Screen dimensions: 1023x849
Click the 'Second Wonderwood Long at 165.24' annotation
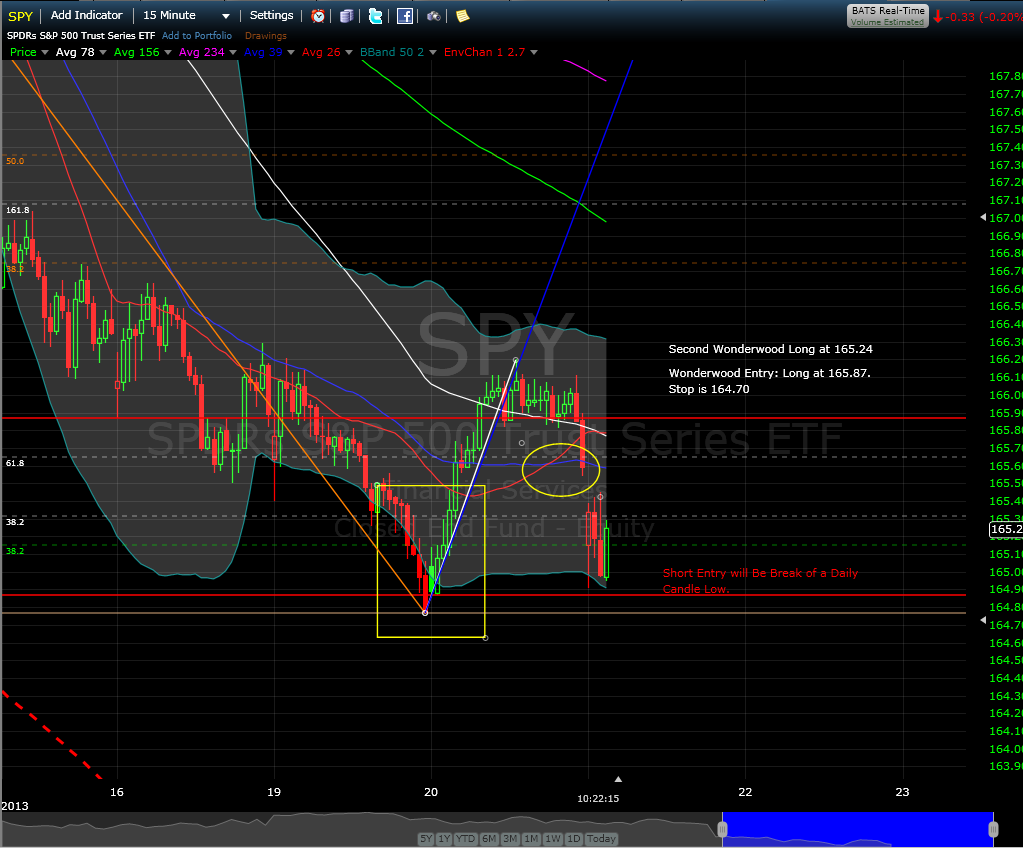(771, 349)
